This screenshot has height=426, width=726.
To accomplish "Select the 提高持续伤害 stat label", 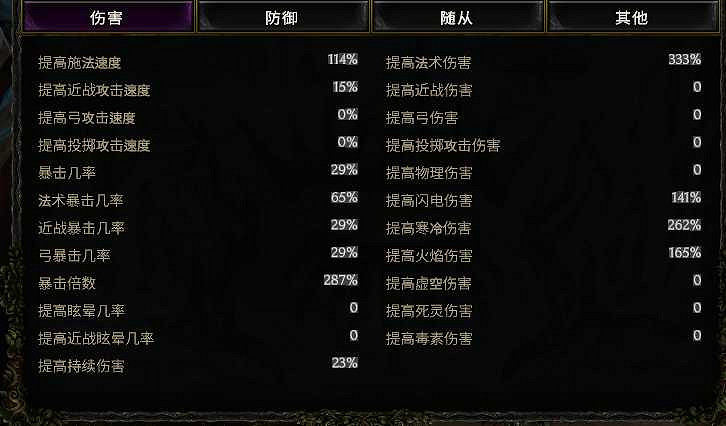I will 81,366.
